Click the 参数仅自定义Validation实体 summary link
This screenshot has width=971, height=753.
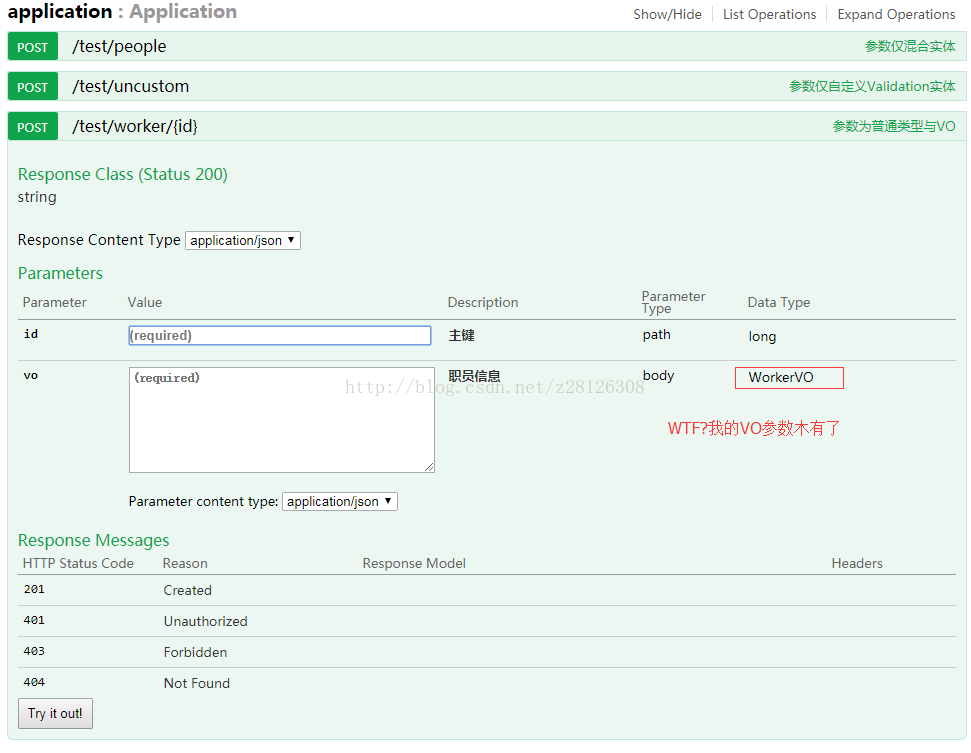pos(872,87)
